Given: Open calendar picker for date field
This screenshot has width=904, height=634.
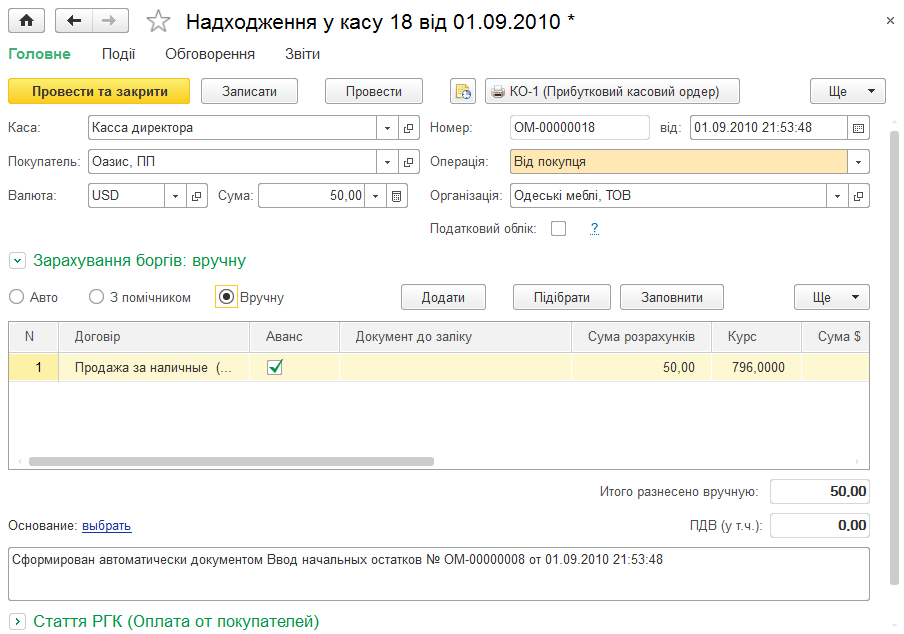Looking at the screenshot, I should click(858, 128).
